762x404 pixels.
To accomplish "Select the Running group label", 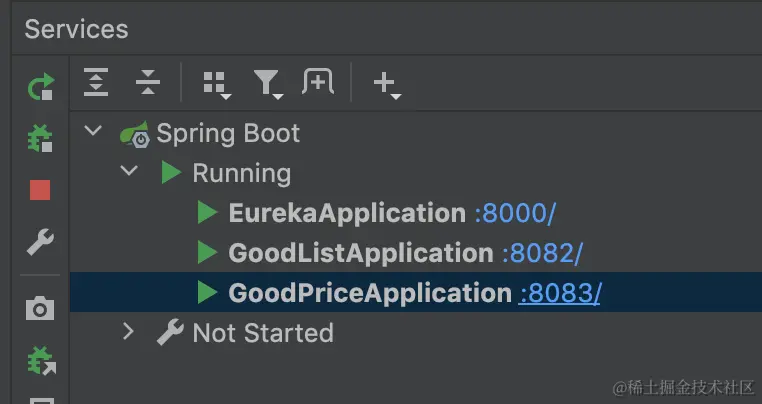I will click(x=242, y=174).
